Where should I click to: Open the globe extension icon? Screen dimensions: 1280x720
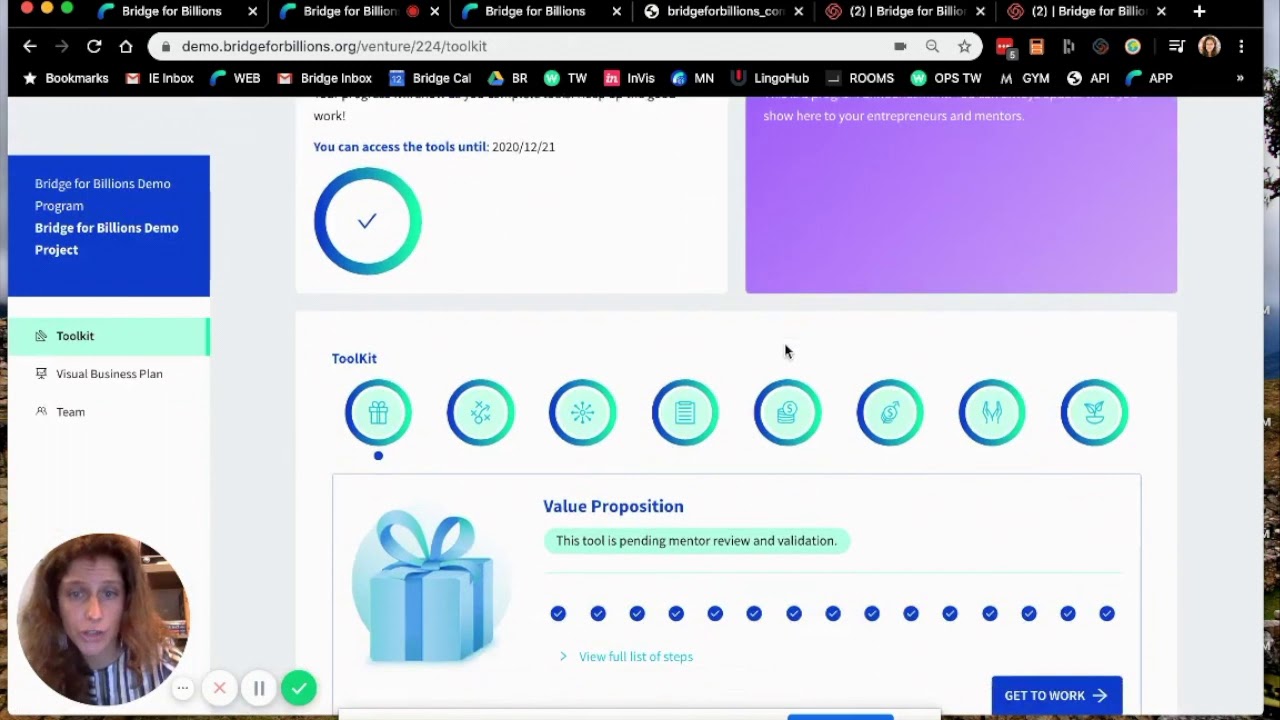click(1133, 46)
